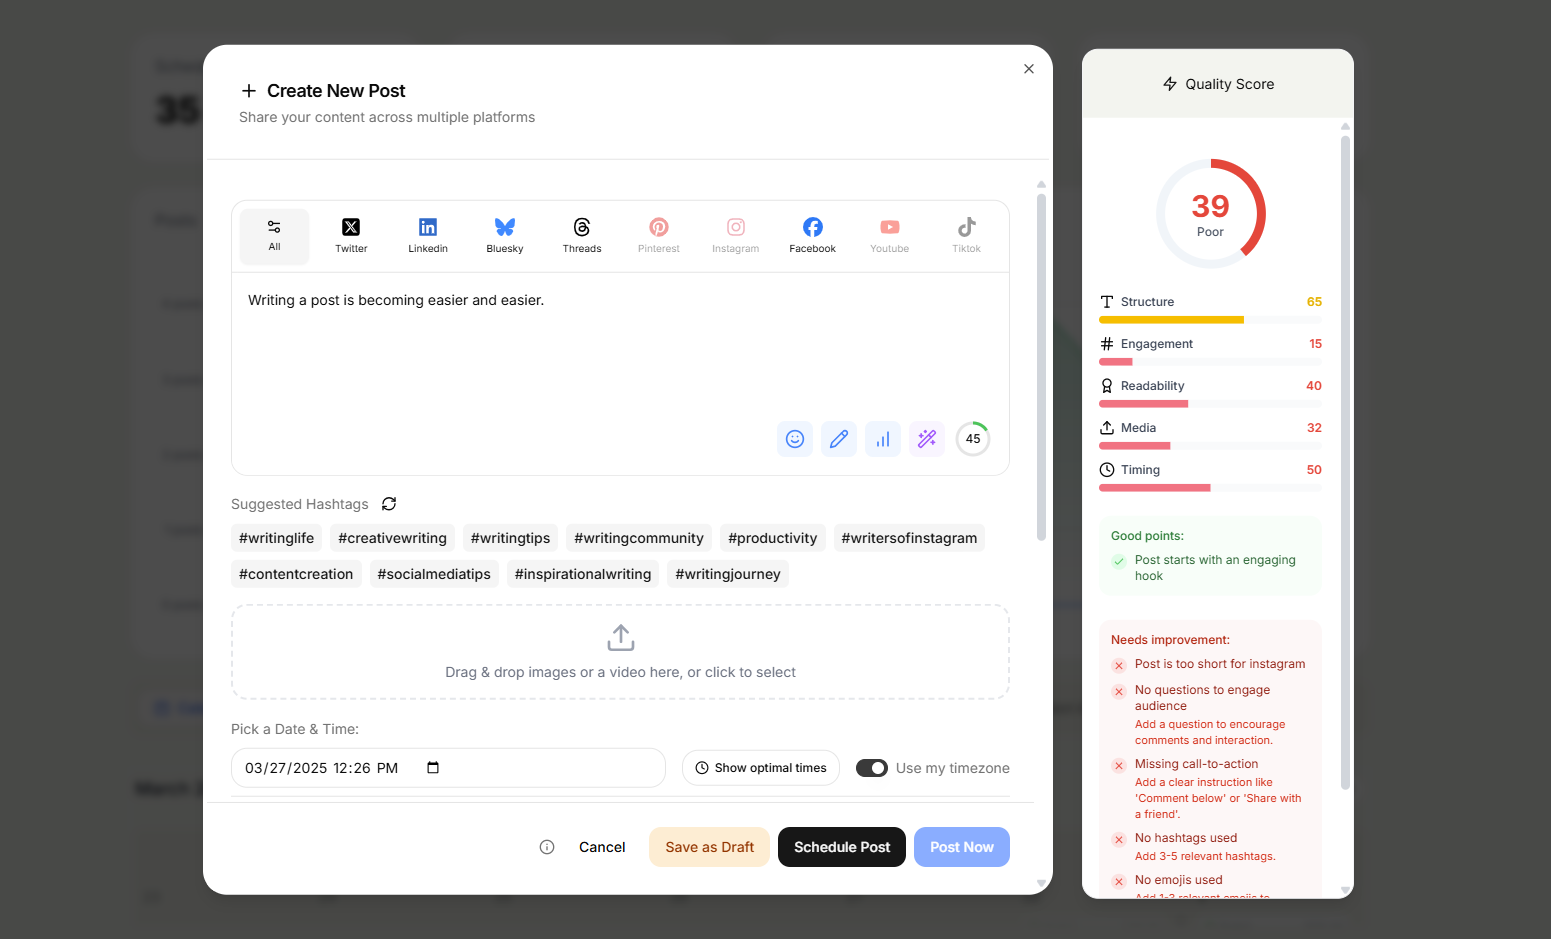Toggle the Twitter platform selection

coord(351,236)
